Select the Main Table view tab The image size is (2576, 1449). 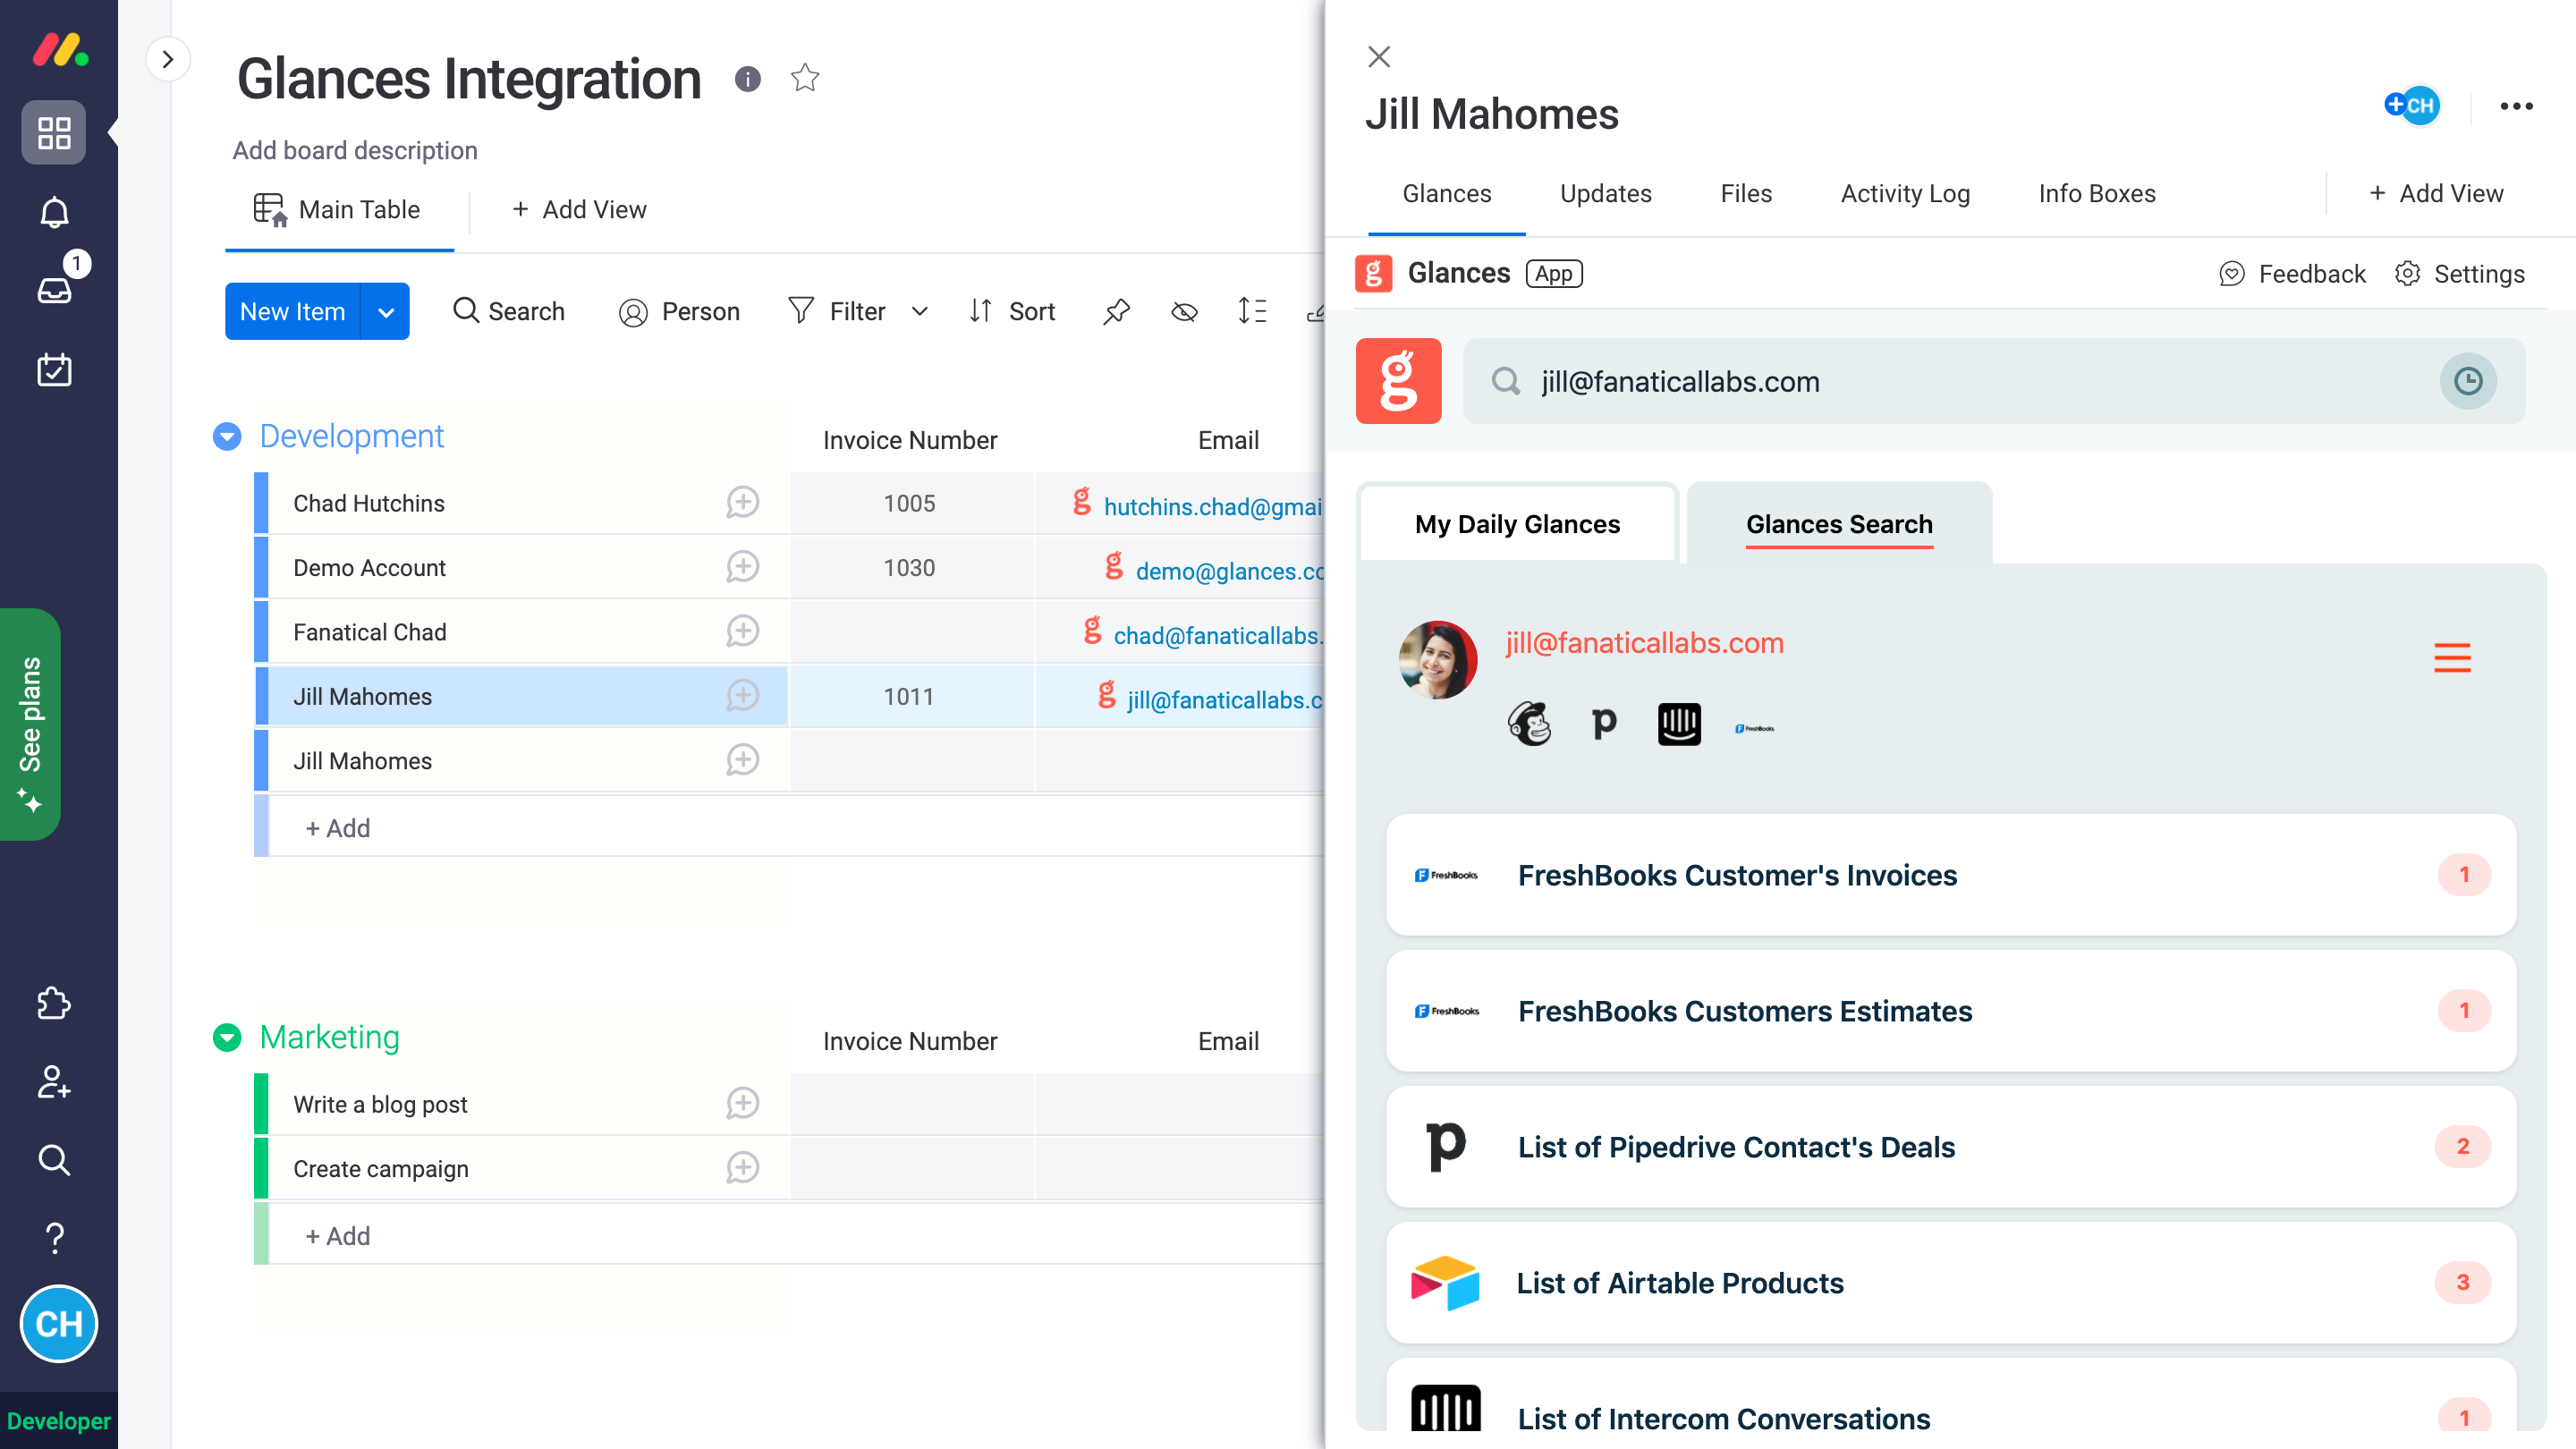(x=338, y=210)
